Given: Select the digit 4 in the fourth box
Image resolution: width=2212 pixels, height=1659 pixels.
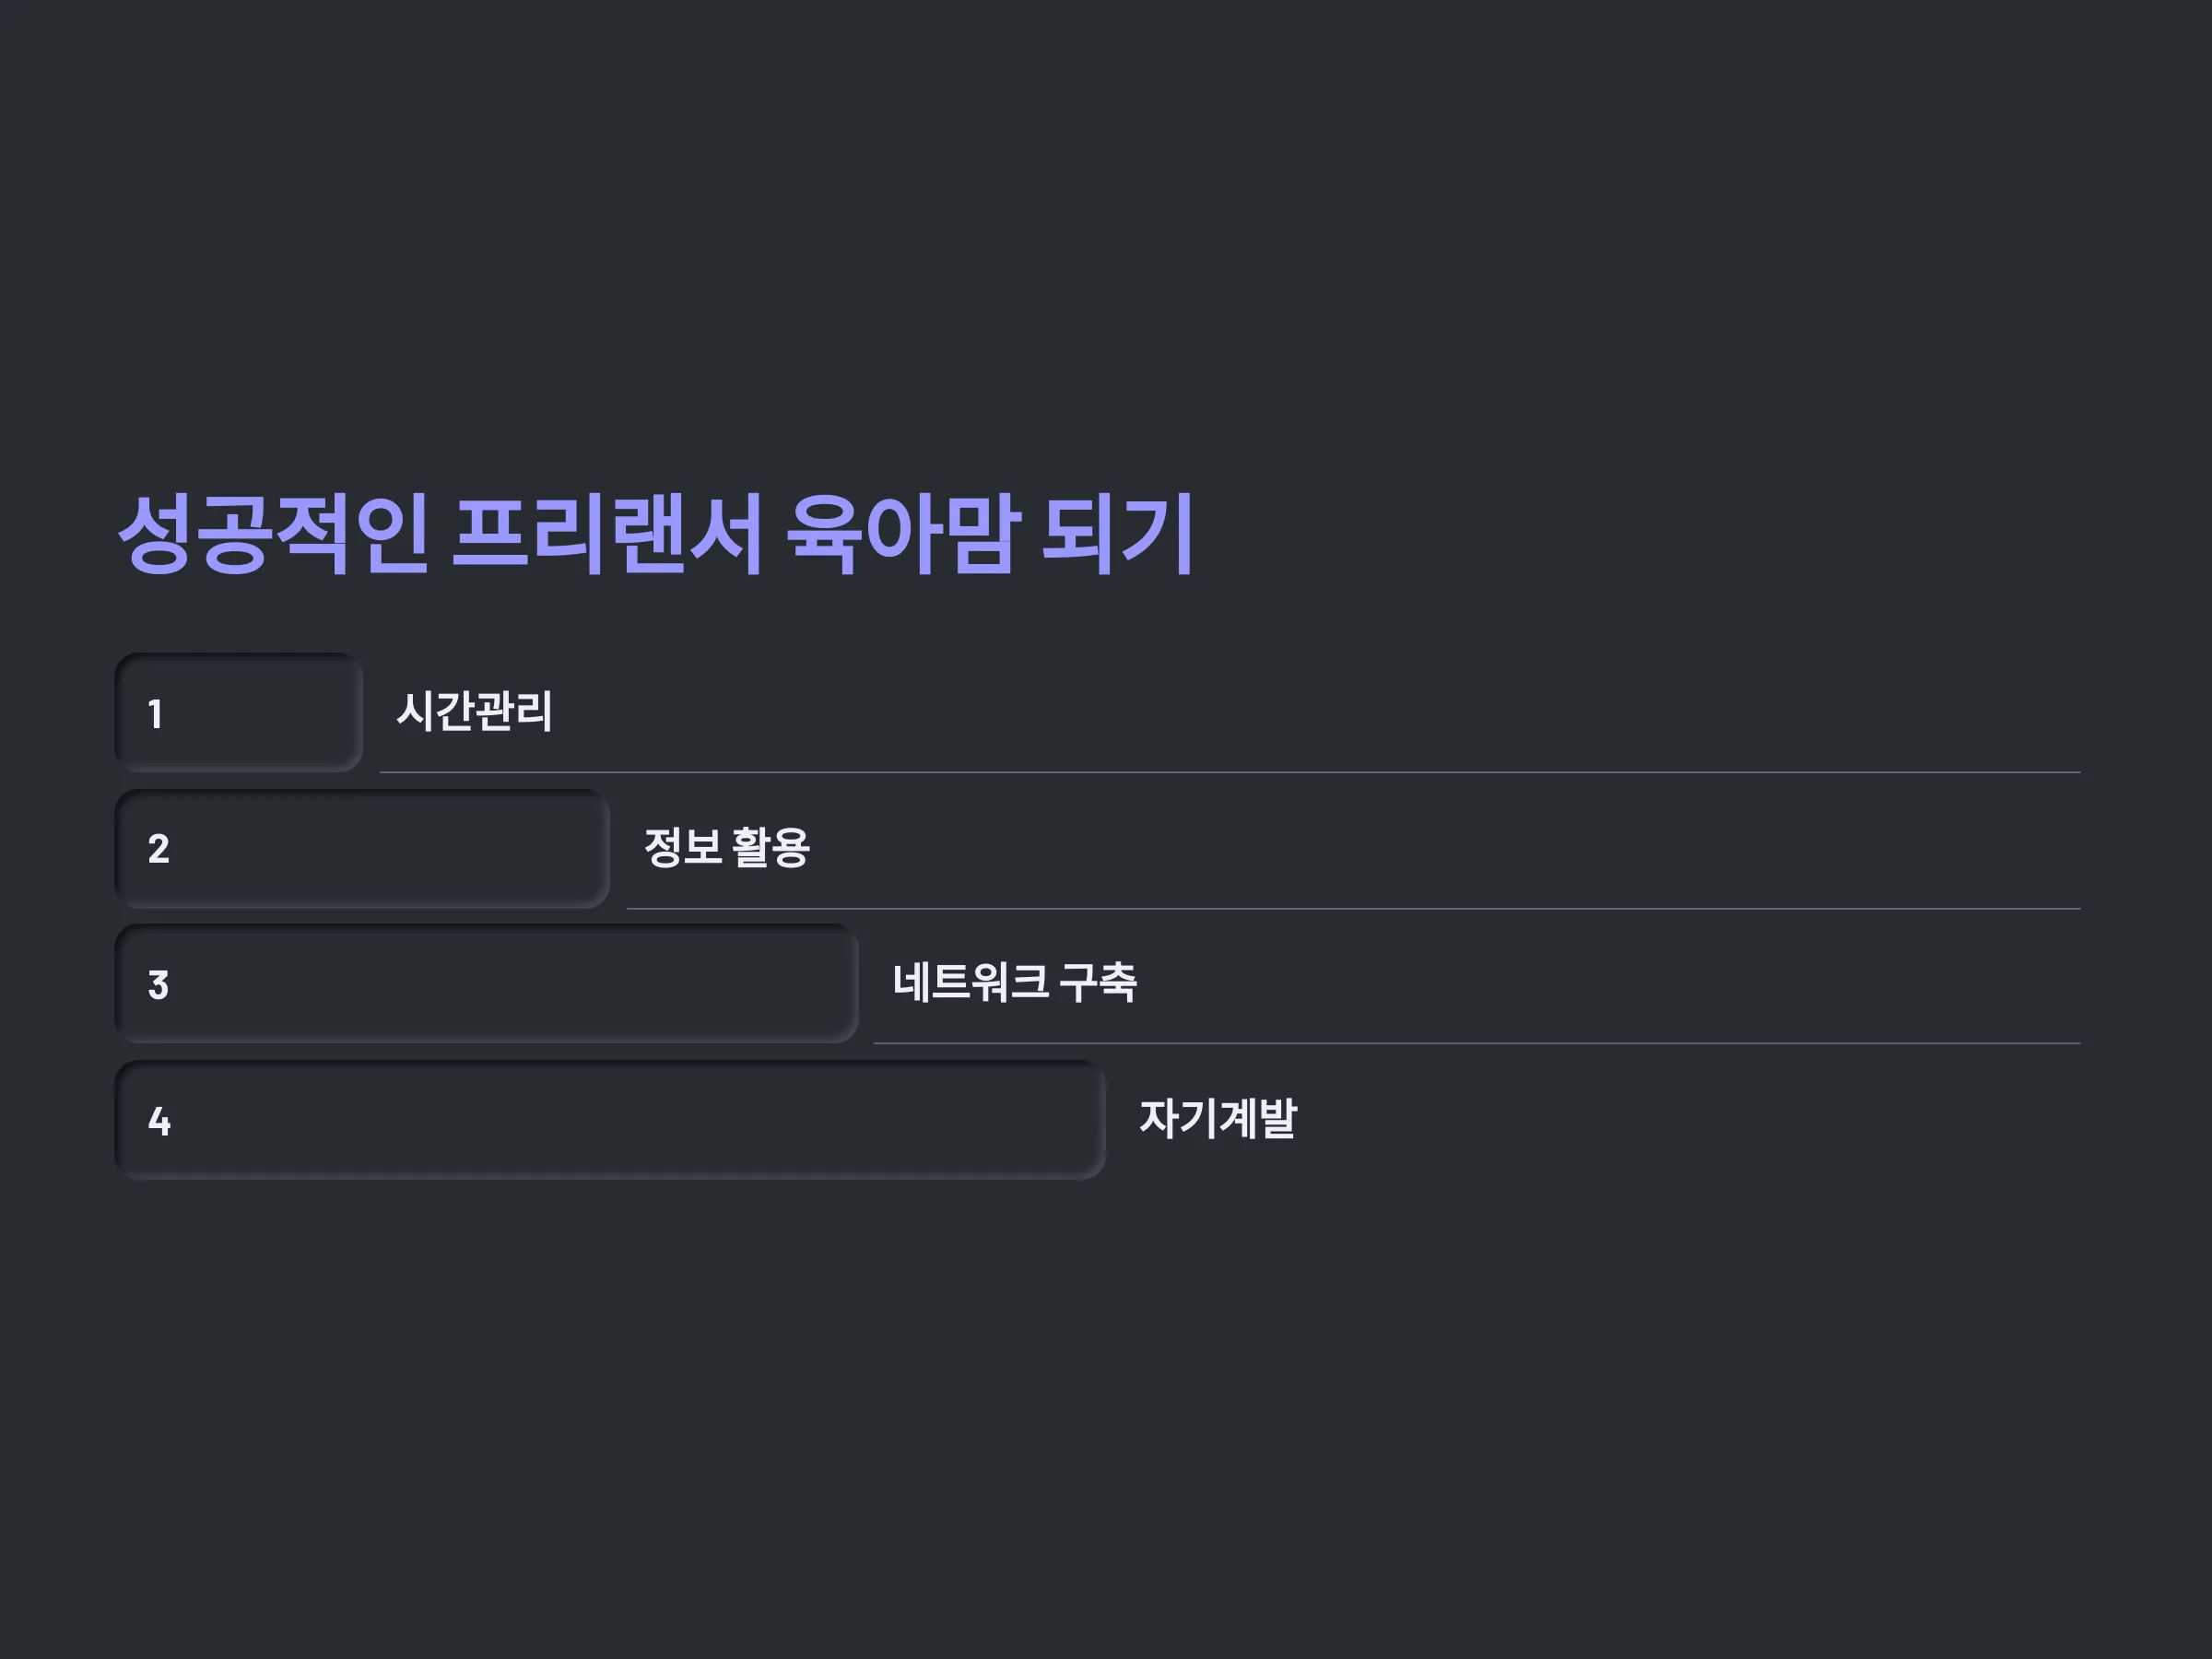Looking at the screenshot, I should tap(159, 1121).
